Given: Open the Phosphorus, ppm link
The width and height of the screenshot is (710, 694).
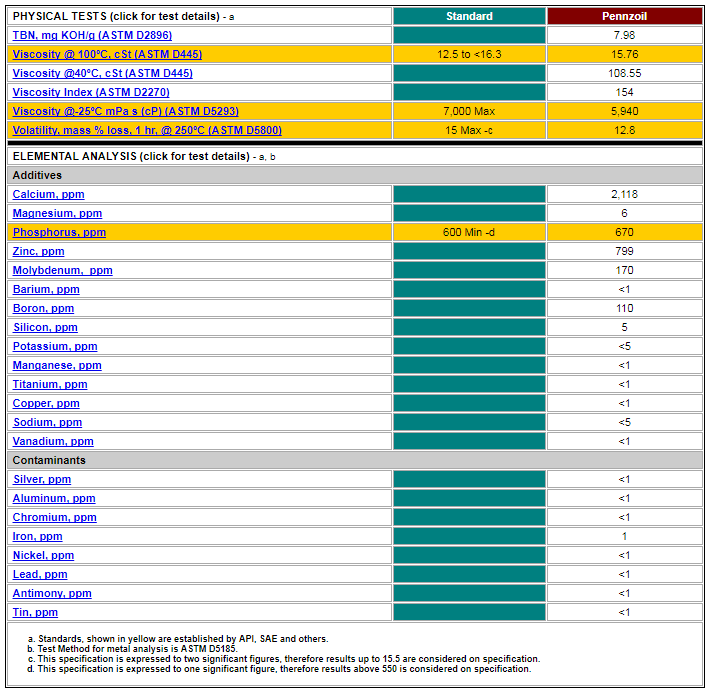Looking at the screenshot, I should 59,232.
